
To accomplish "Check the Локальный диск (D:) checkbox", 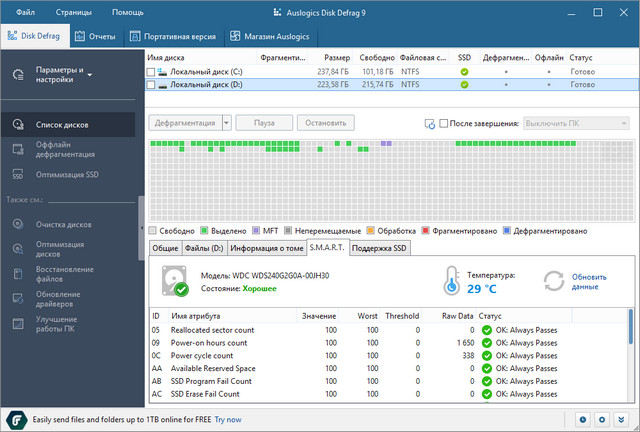I will click(x=152, y=86).
